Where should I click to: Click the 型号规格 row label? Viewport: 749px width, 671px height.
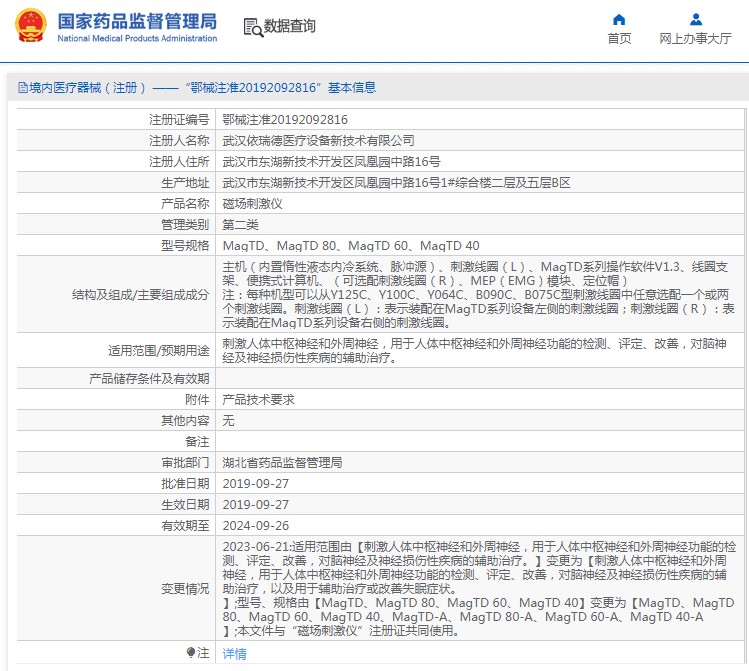(x=185, y=245)
